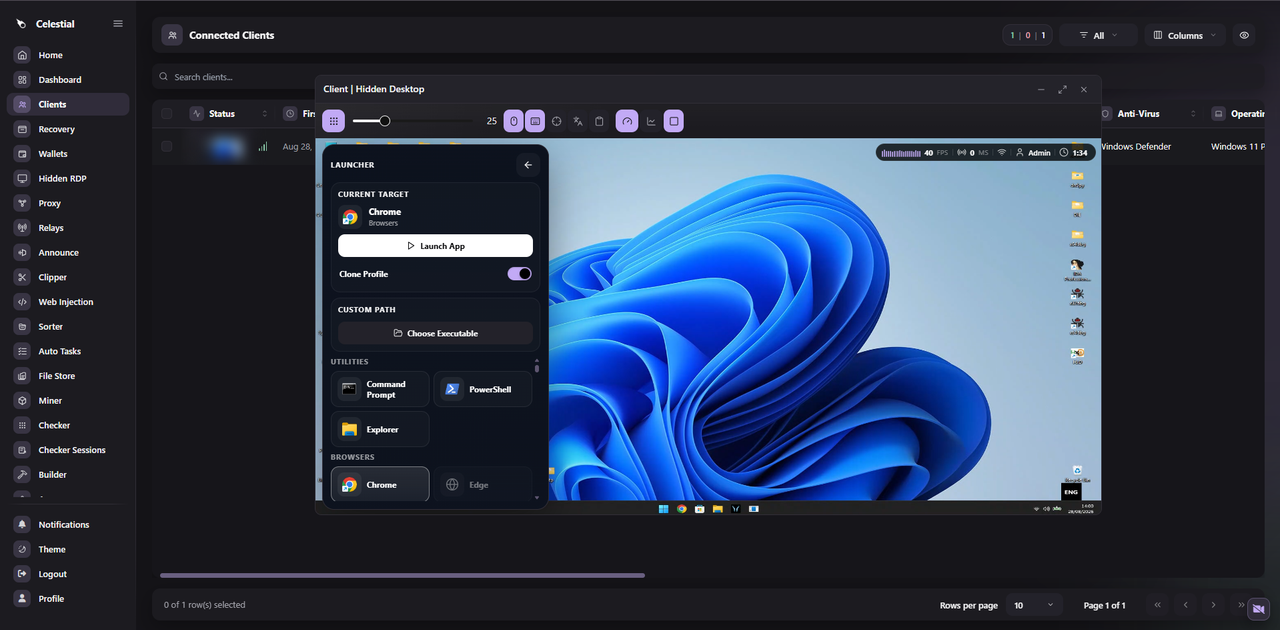This screenshot has height=630, width=1280.
Task: Open the Notifications bell icon
Action: coord(22,525)
